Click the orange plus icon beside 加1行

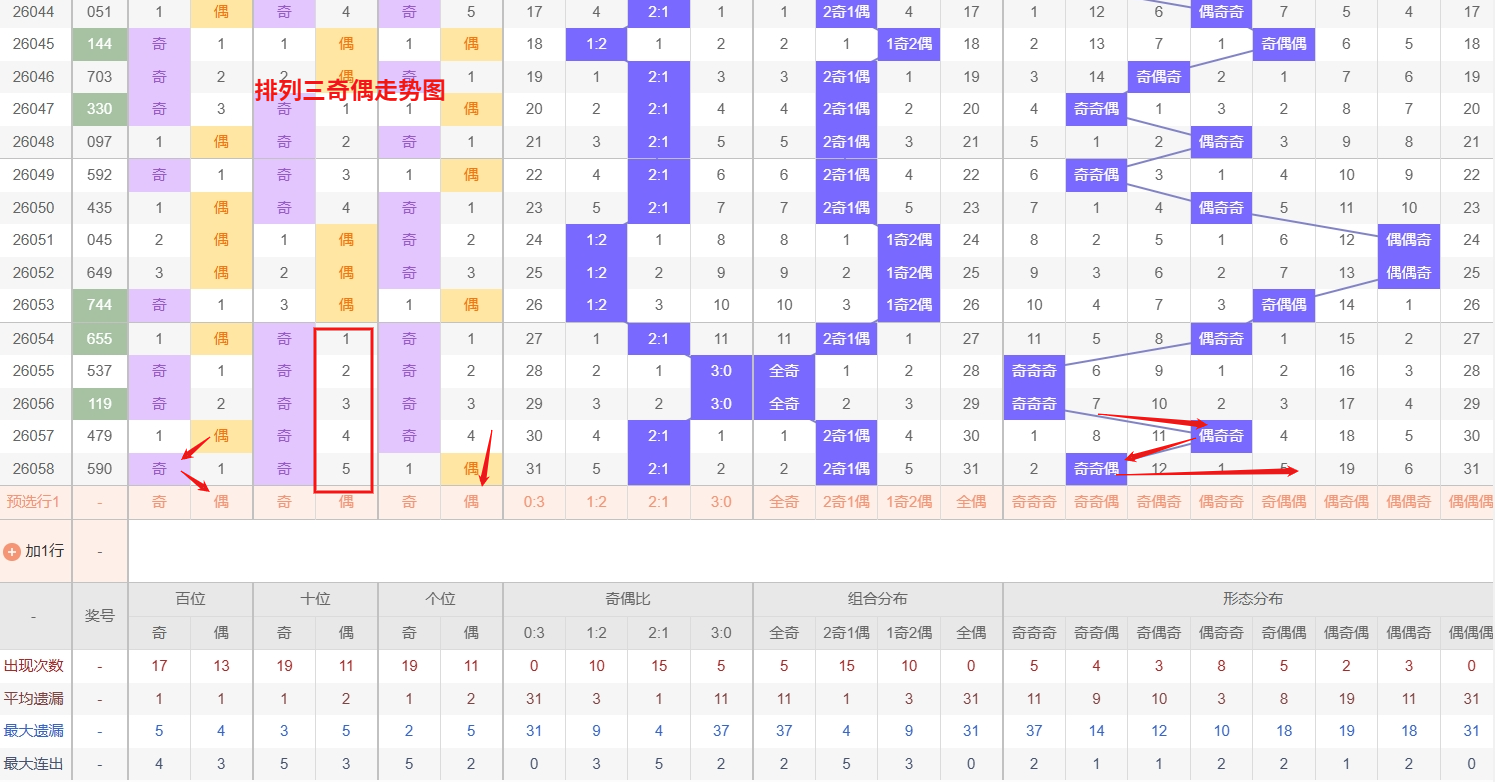(12, 551)
